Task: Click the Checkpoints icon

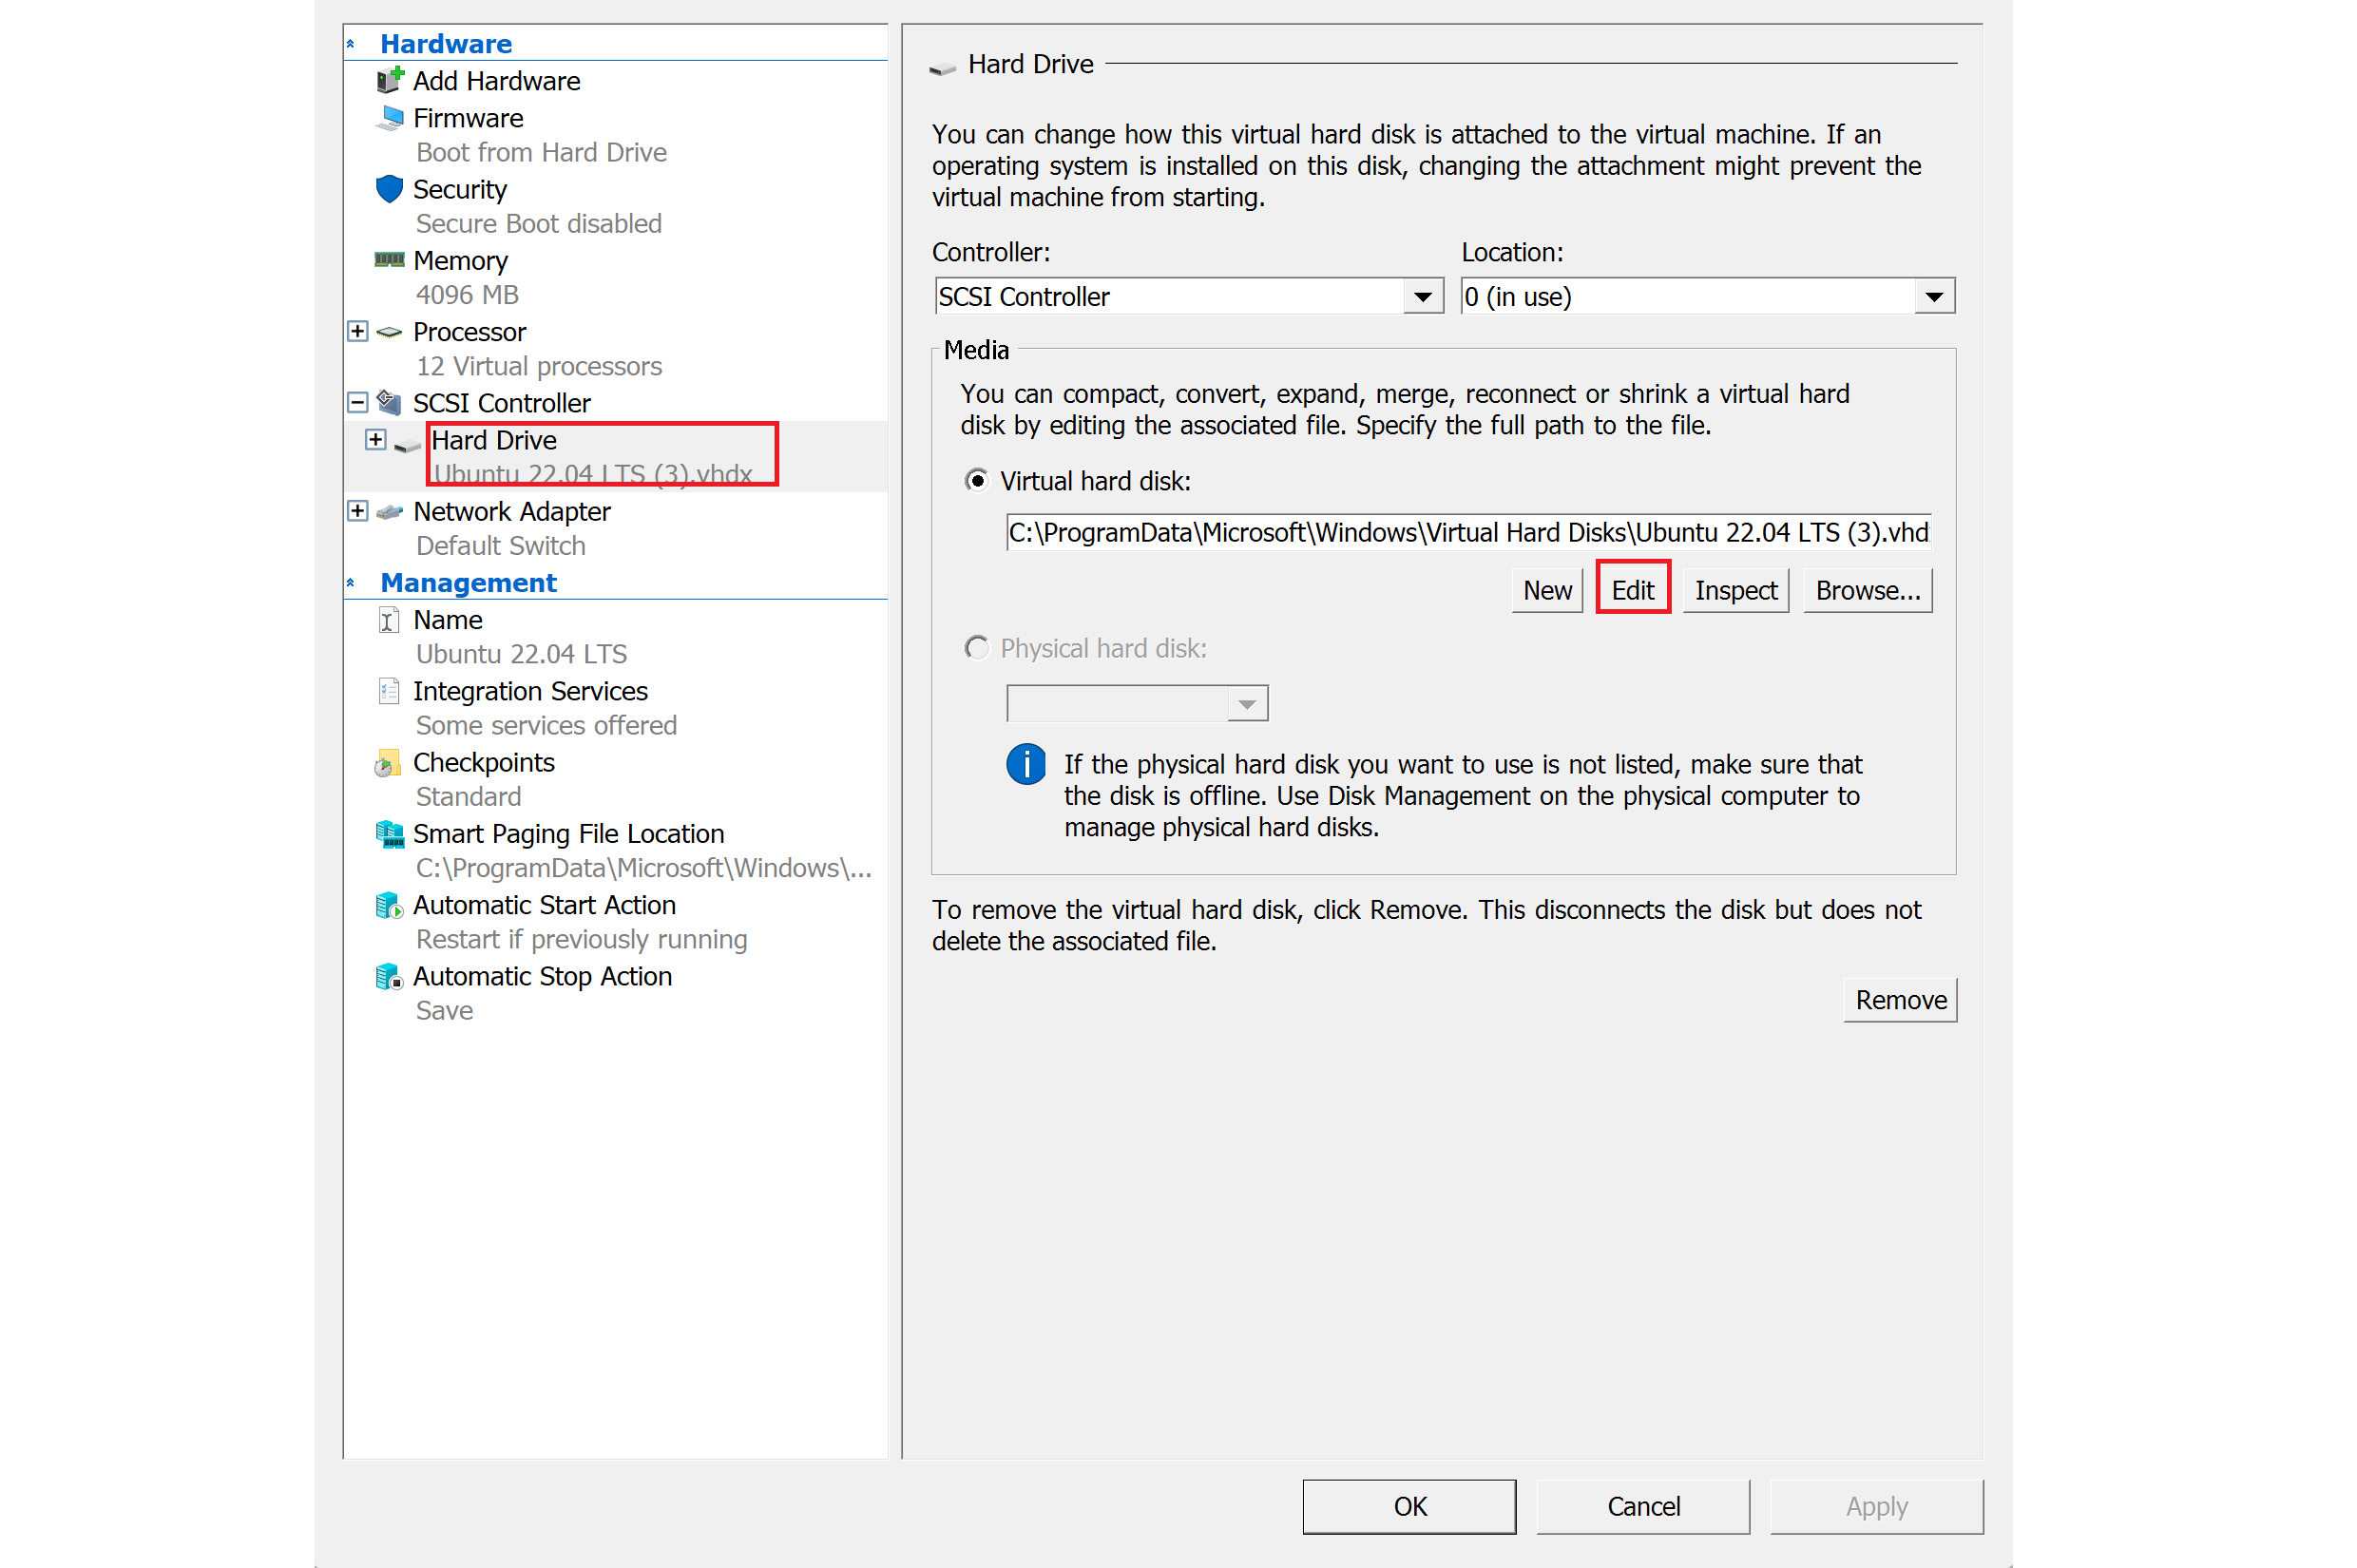Action: pyautogui.click(x=387, y=764)
